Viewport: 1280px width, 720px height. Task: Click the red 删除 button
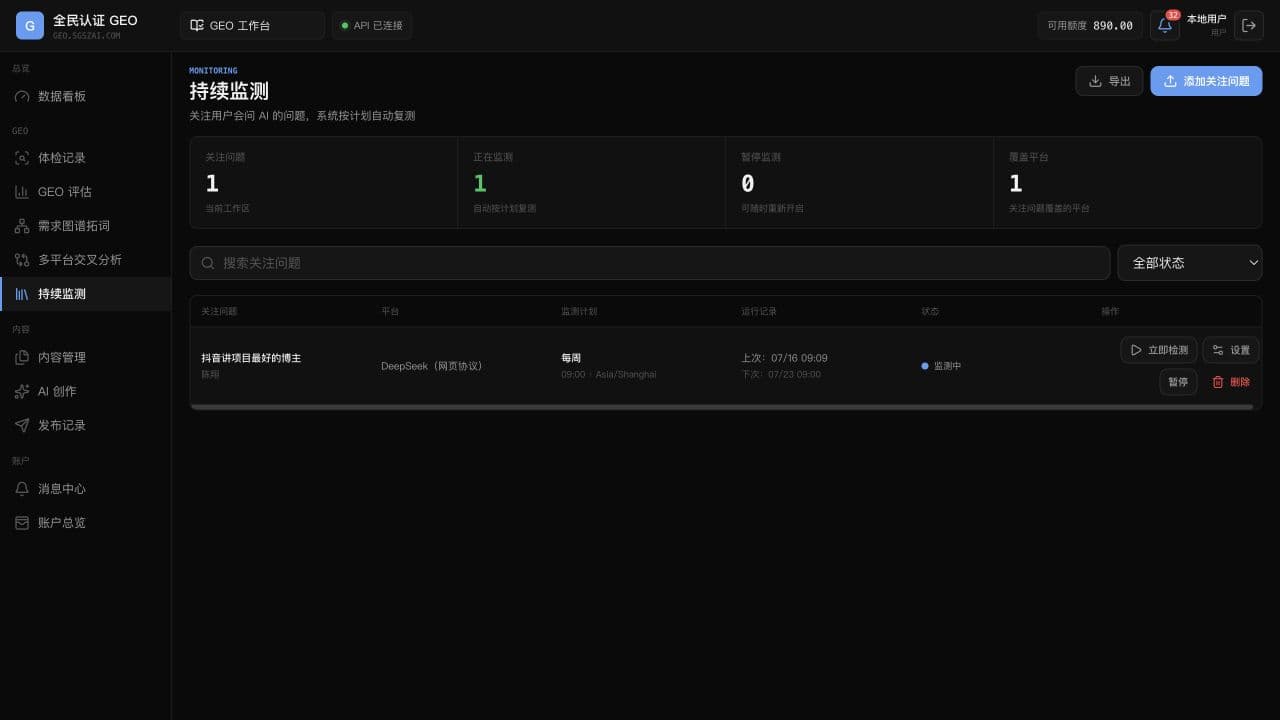(1231, 382)
